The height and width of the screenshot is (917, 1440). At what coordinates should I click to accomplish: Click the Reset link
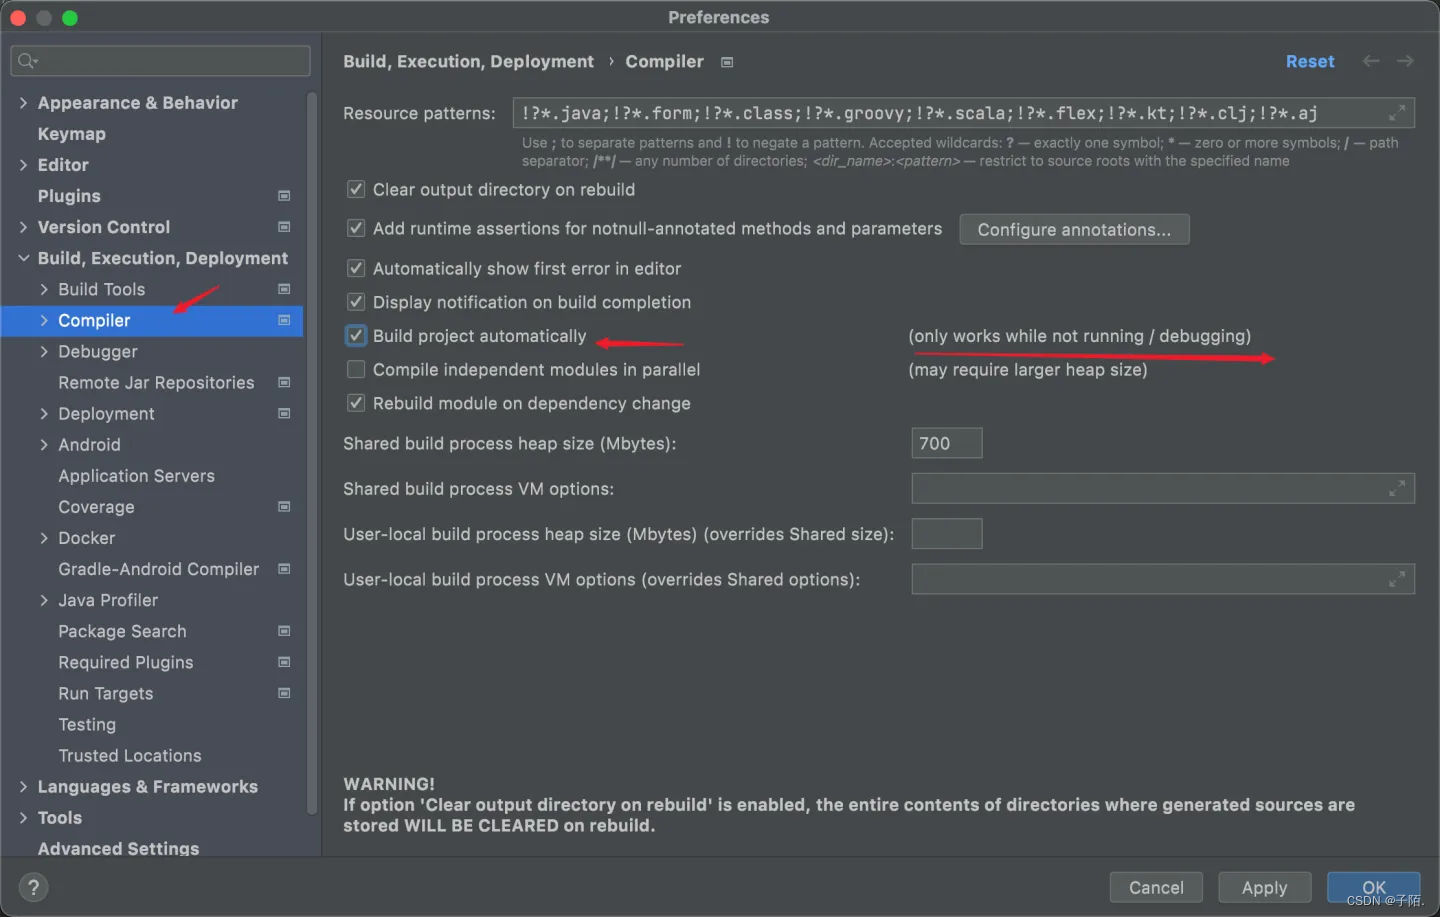pyautogui.click(x=1310, y=61)
